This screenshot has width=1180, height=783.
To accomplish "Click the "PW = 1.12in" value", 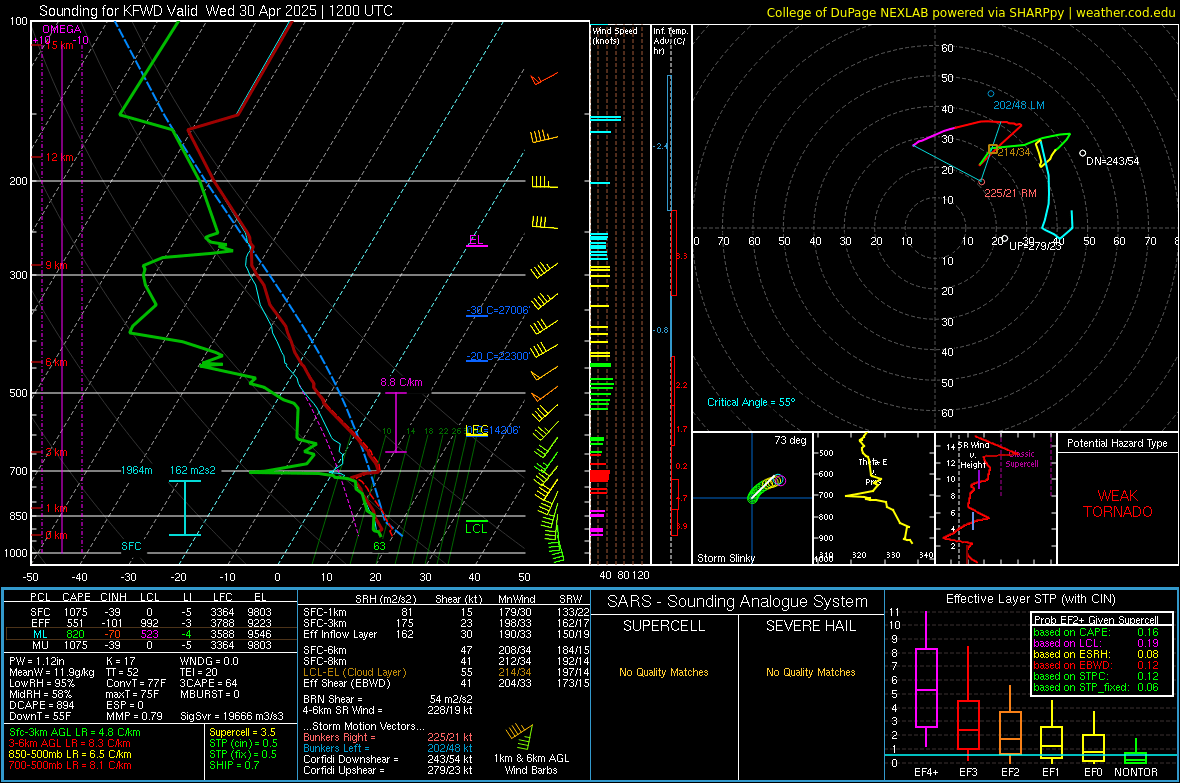I will pyautogui.click(x=40, y=662).
